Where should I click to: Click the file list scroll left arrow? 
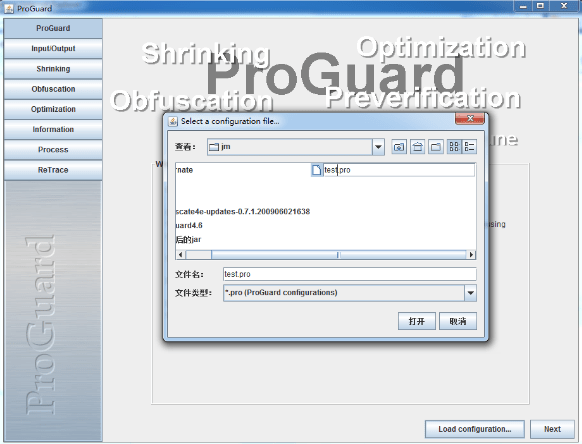[x=181, y=255]
